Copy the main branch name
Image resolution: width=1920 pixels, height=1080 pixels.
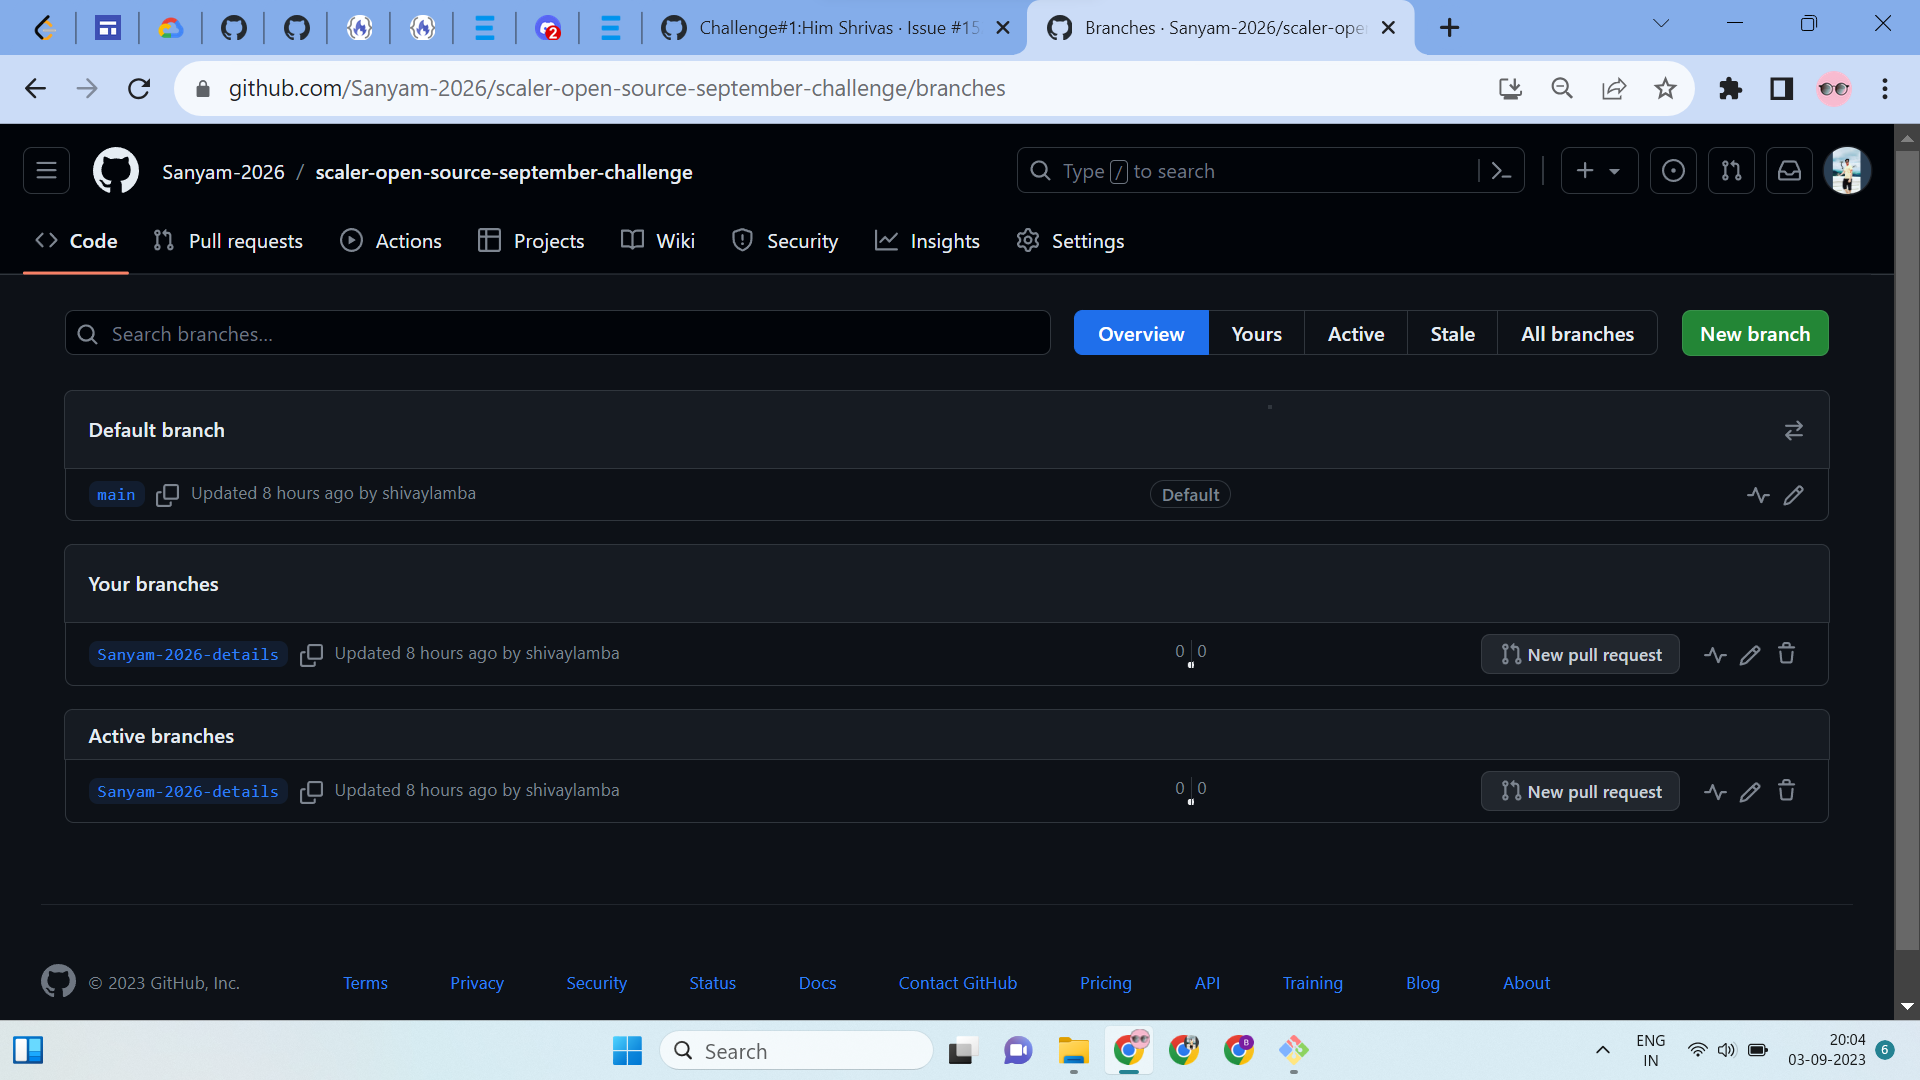(x=168, y=495)
